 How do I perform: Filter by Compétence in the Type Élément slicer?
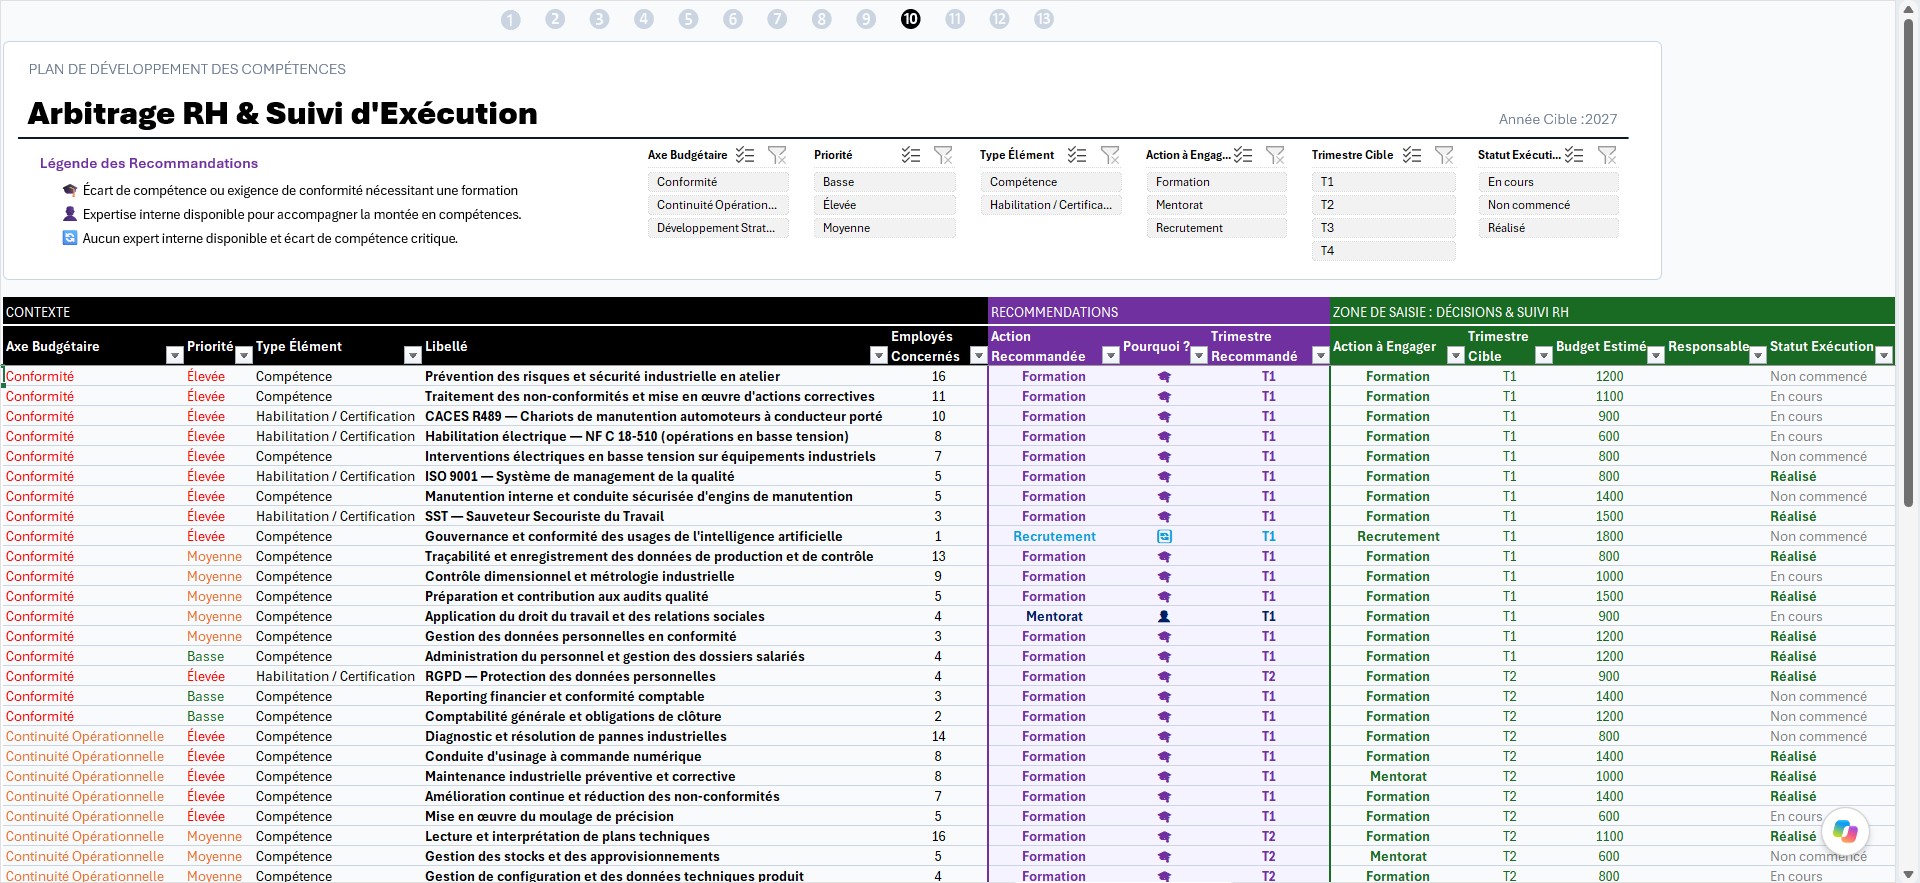1050,182
